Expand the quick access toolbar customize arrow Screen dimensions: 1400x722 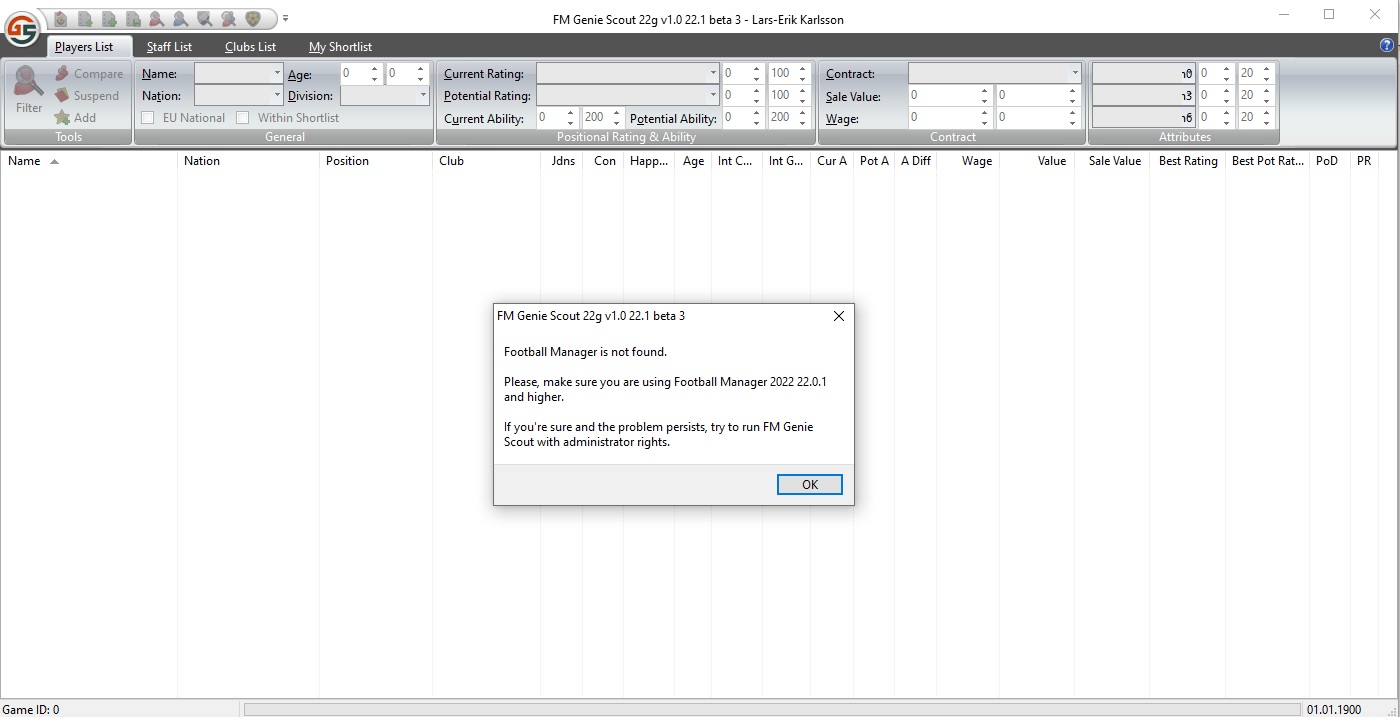point(285,19)
